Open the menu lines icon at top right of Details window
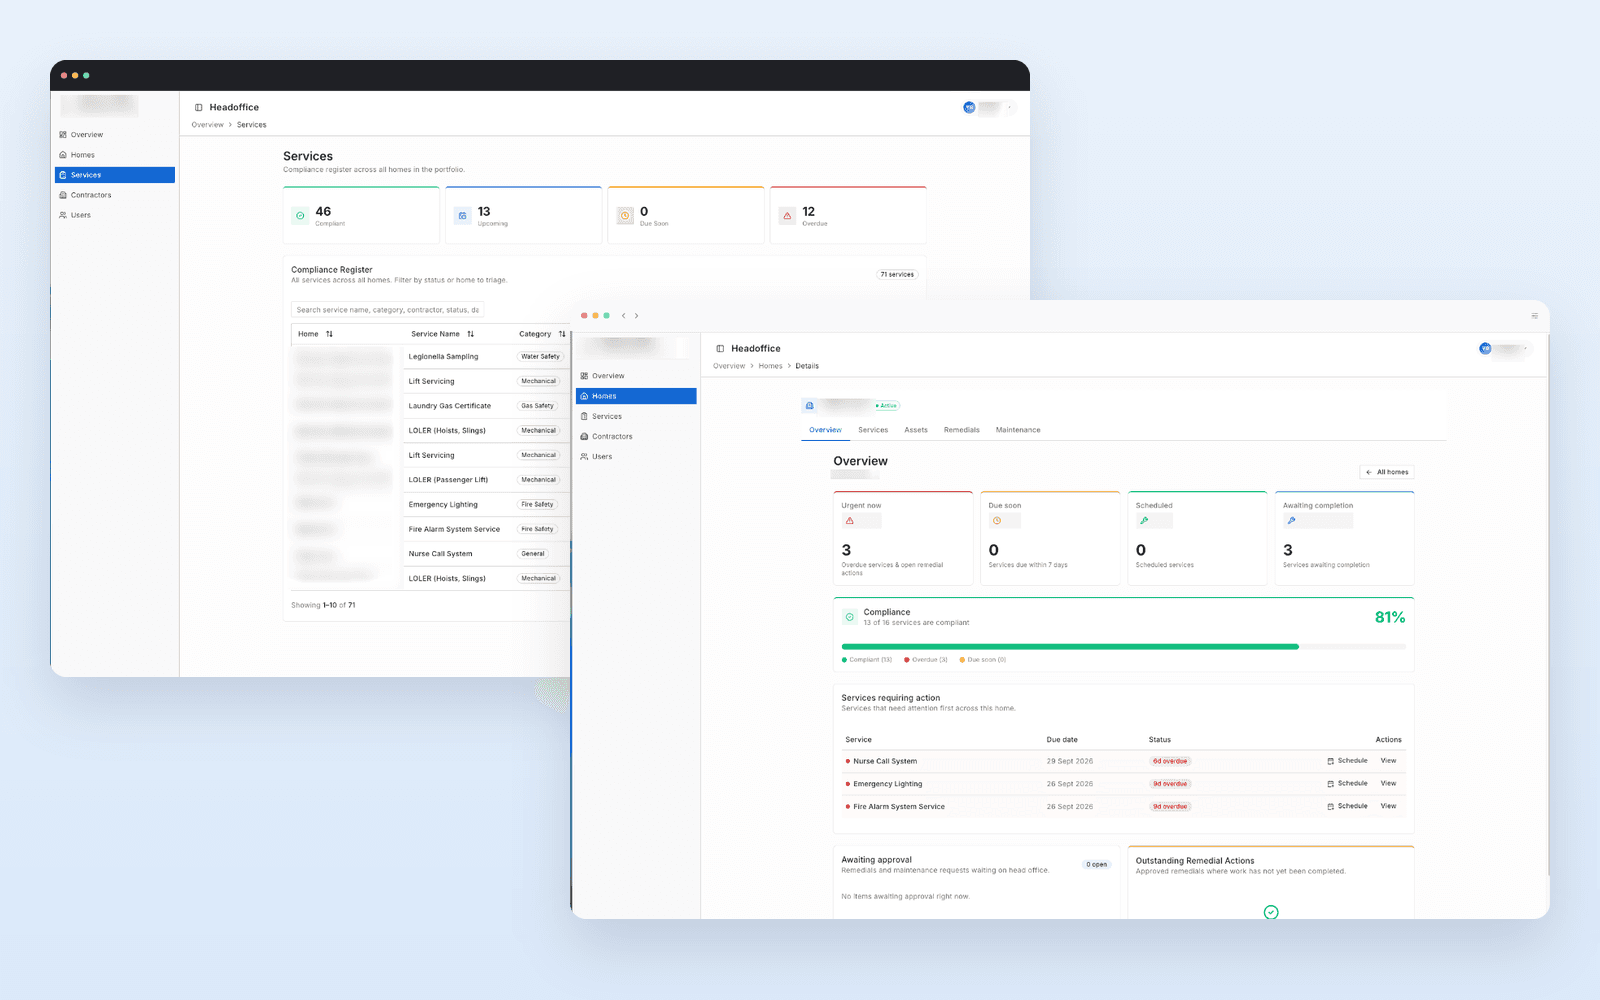The image size is (1600, 1000). 1534,316
